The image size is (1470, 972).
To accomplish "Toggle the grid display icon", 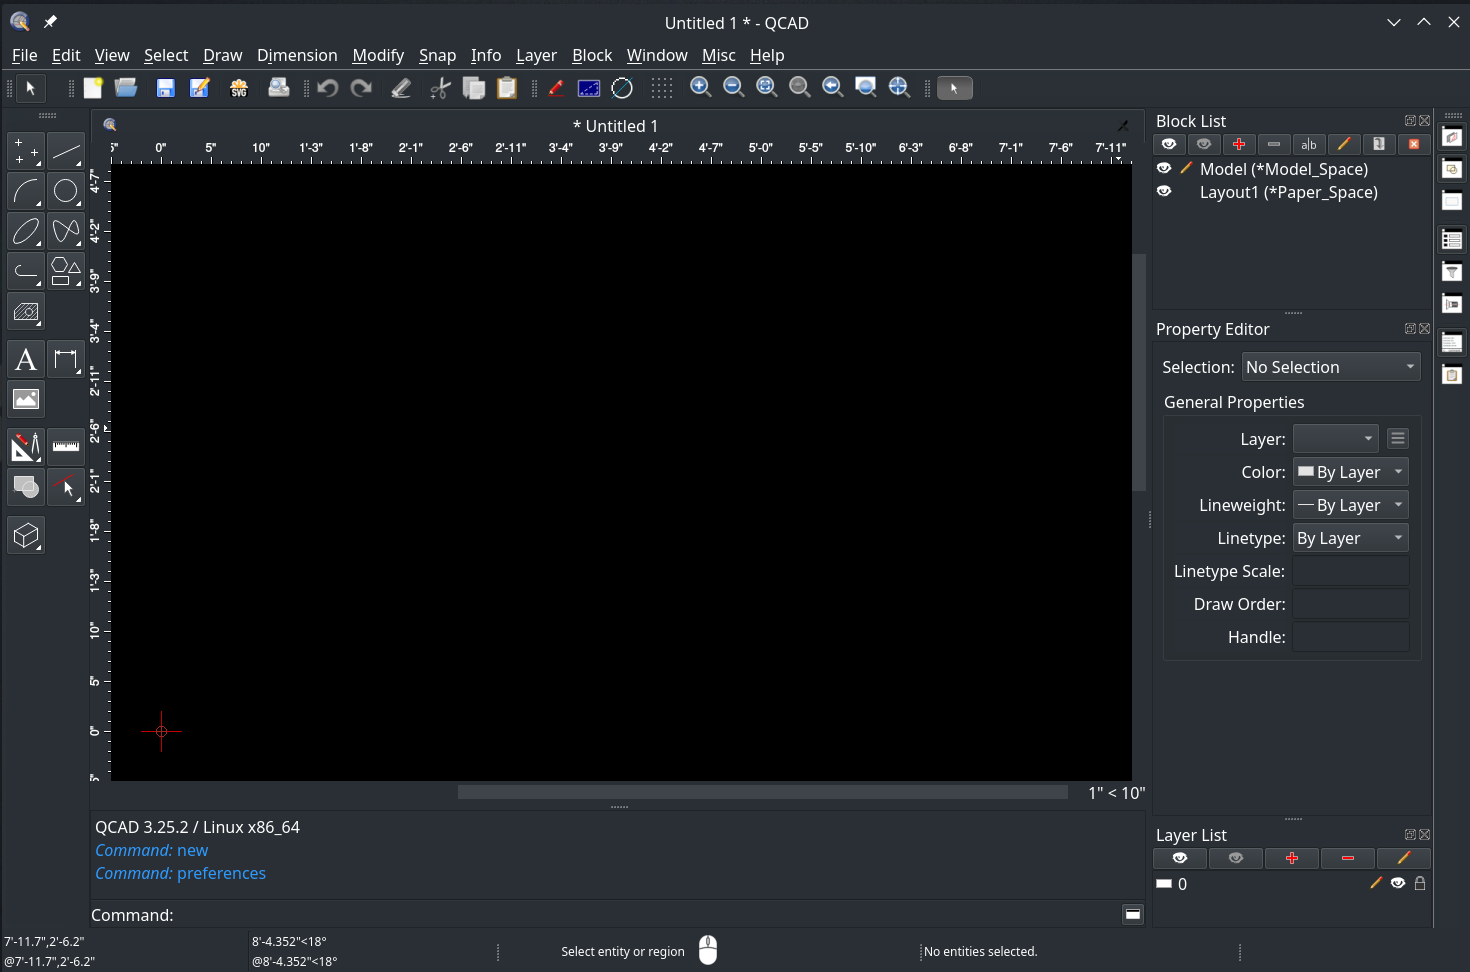I will tap(662, 88).
